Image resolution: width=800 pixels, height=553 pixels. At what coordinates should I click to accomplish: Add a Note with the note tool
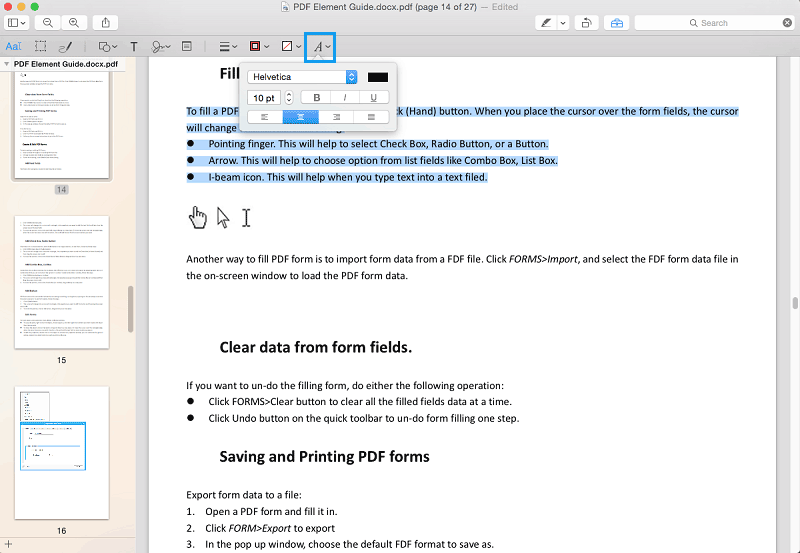(x=187, y=46)
